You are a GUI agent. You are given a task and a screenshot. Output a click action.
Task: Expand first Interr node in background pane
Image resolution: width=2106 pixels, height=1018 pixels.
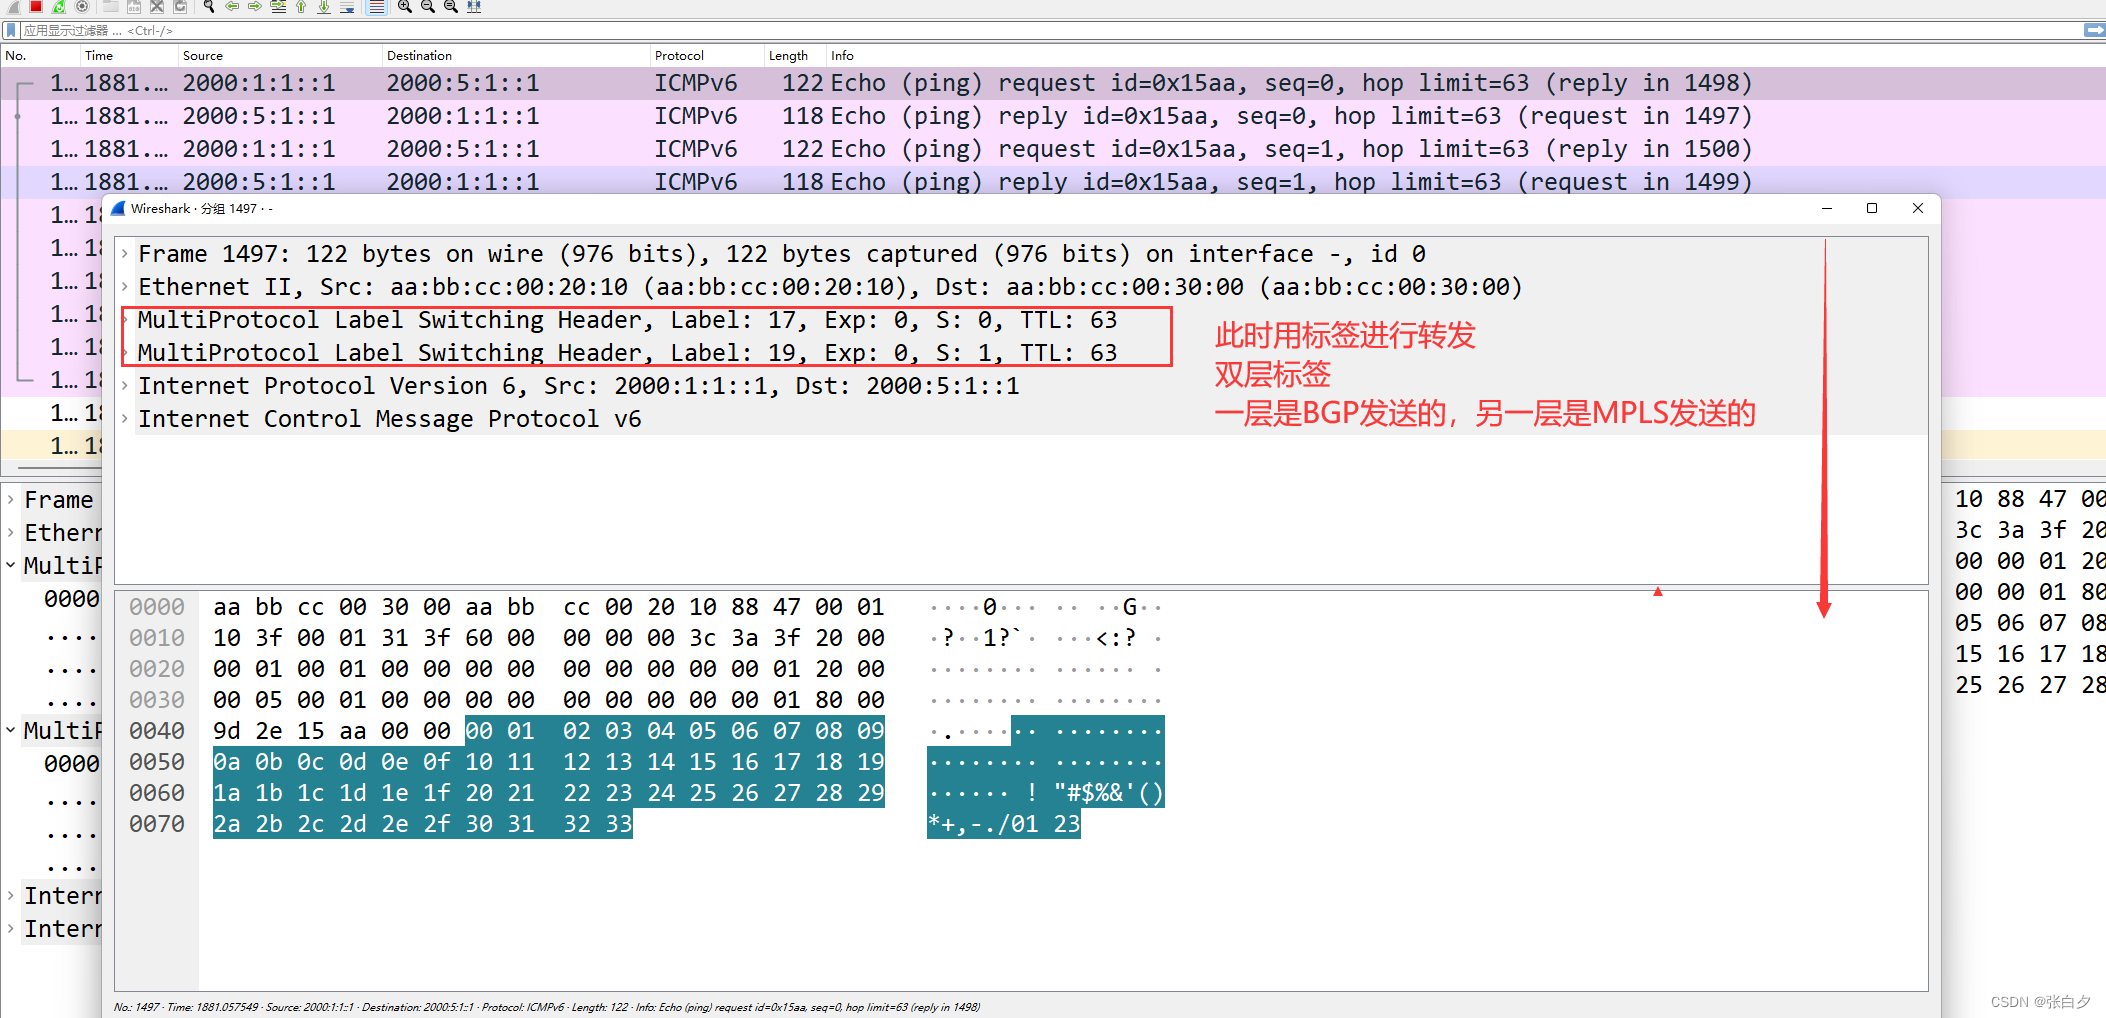pos(11,896)
